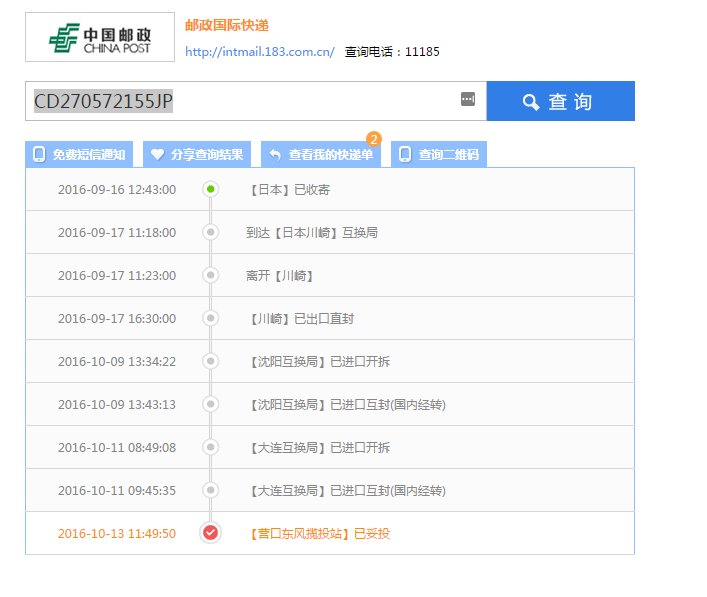Click the phone icon on 免费短信通知
707x597 pixels.
coord(39,154)
